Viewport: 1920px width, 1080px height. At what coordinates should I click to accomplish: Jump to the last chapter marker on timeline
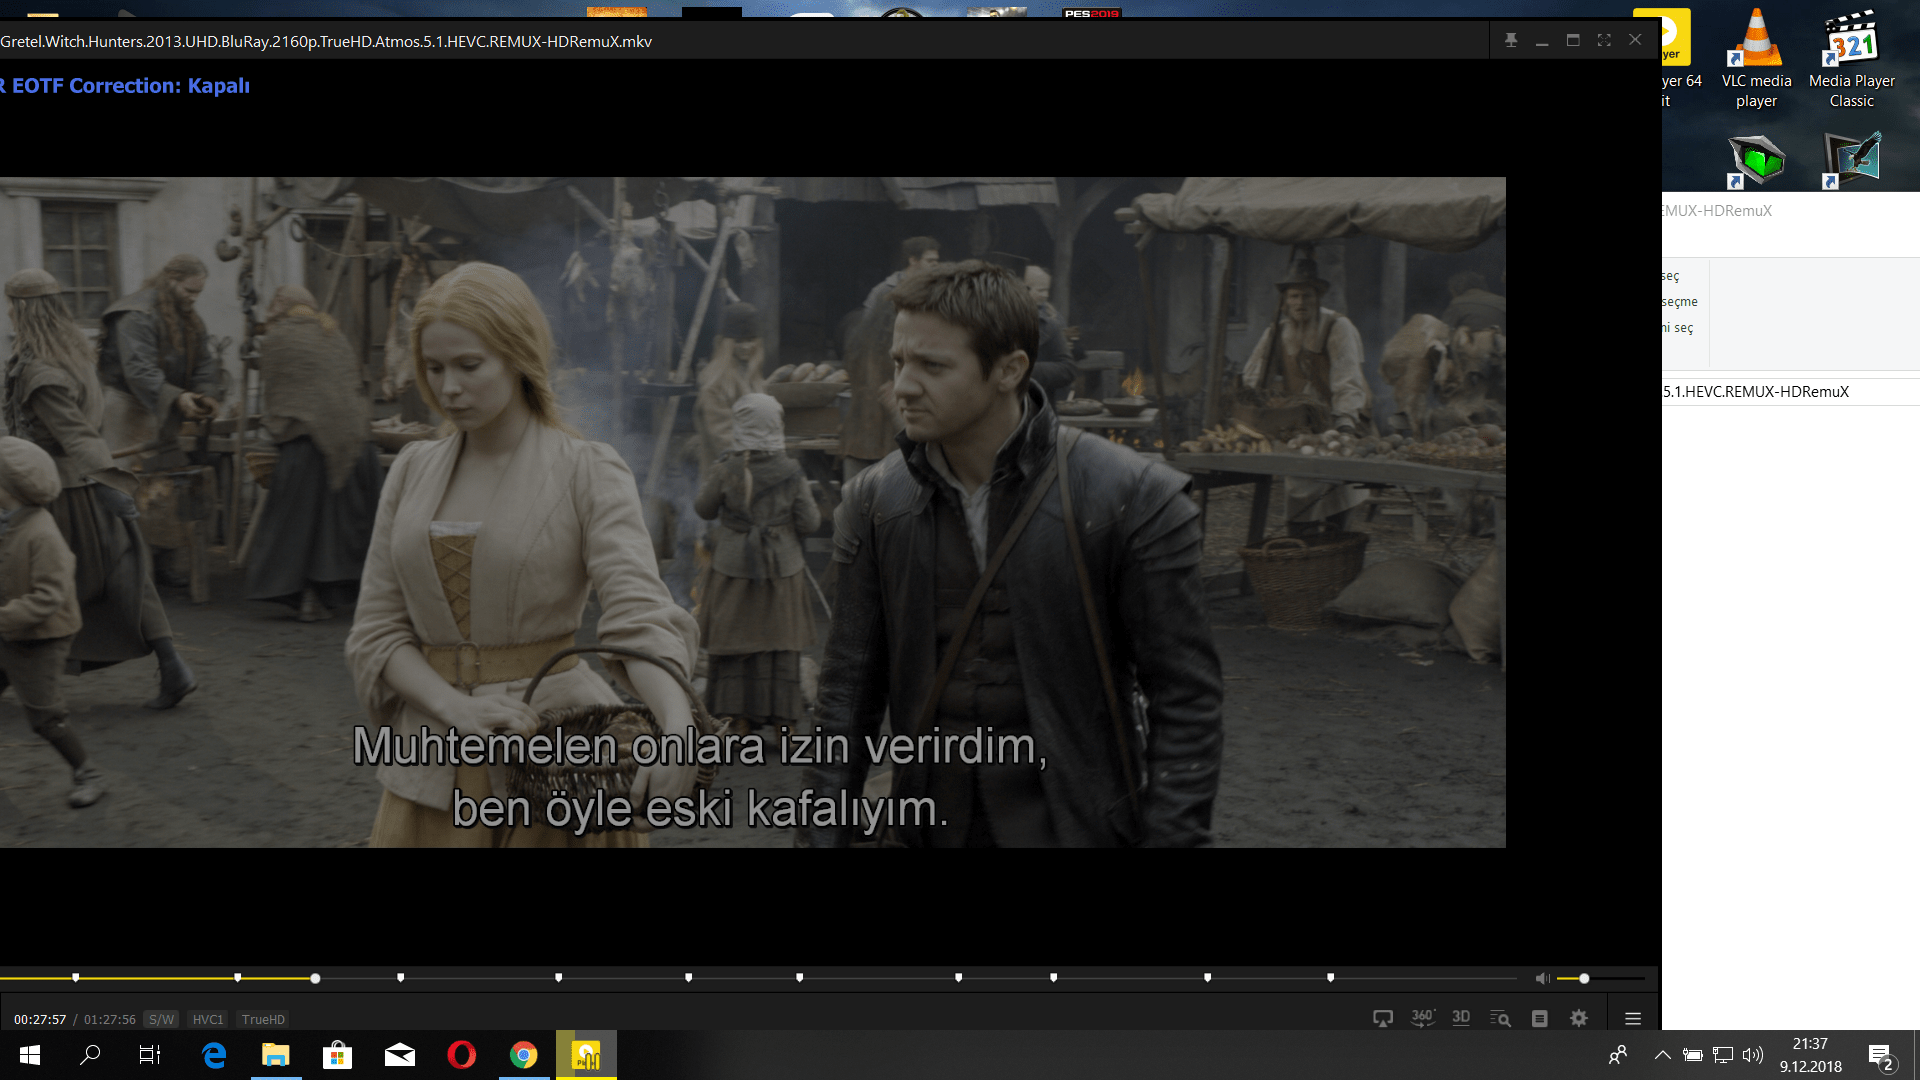point(1330,977)
